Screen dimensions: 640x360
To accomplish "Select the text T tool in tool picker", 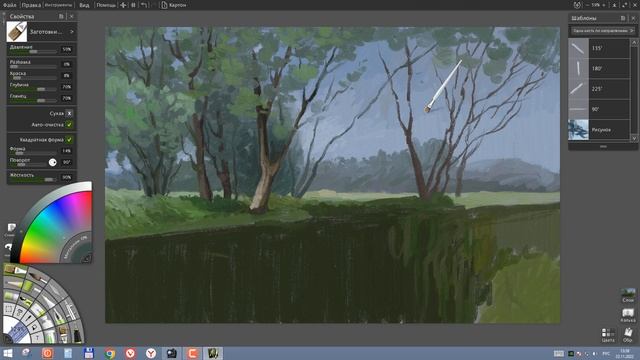I will pos(37,338).
